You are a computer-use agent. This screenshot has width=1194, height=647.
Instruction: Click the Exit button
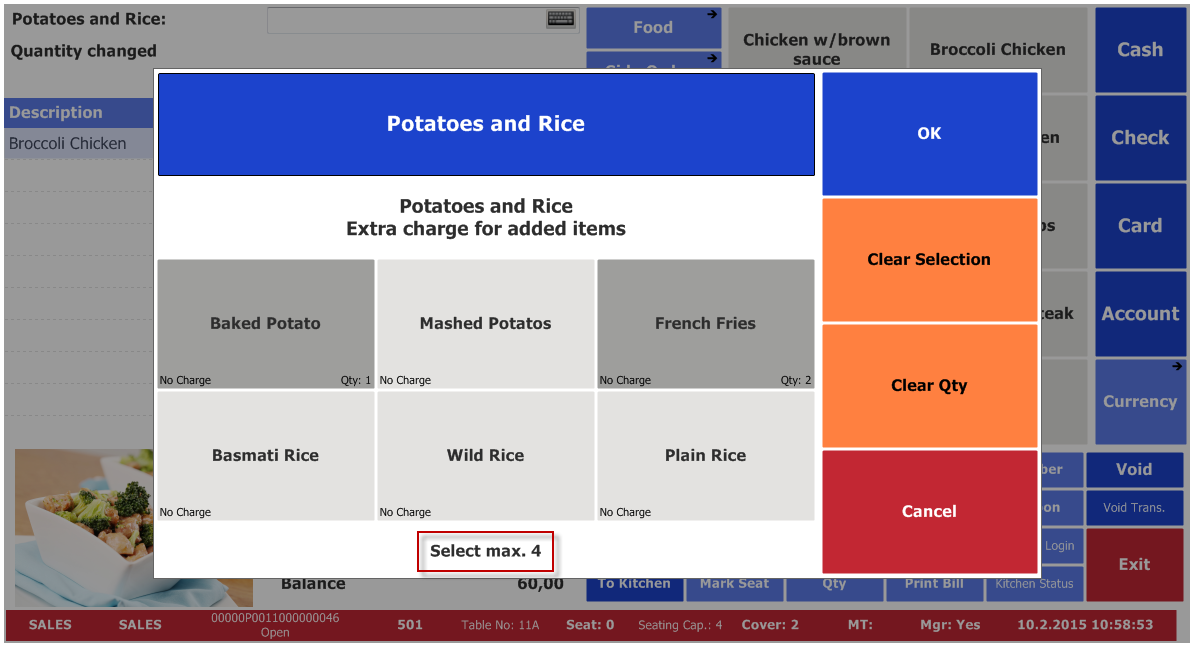click(x=1134, y=564)
